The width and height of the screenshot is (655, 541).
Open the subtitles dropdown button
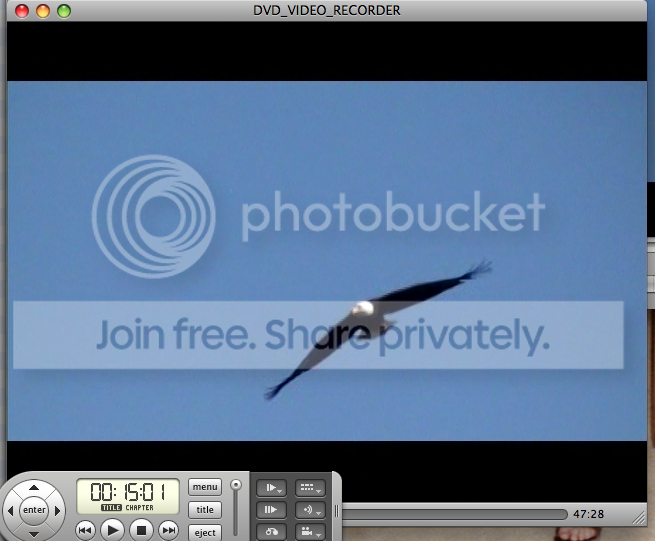(310, 488)
